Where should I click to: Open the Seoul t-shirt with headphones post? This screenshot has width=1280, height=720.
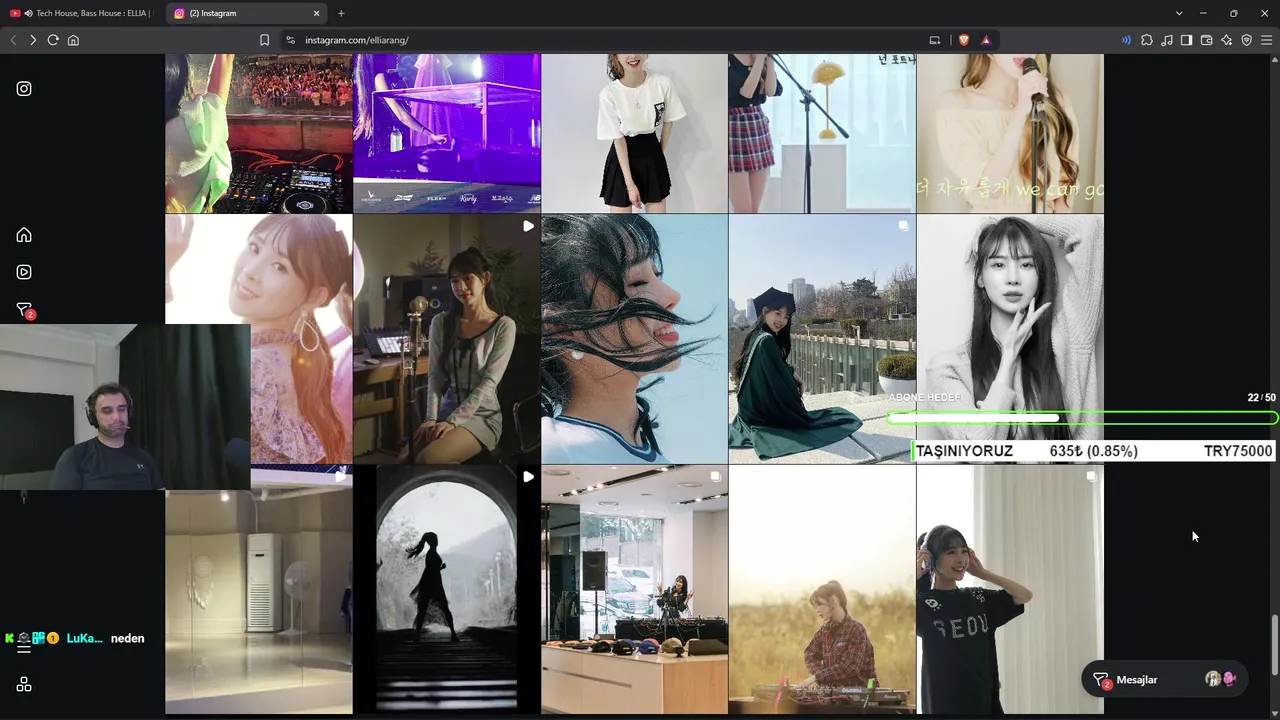point(1010,590)
